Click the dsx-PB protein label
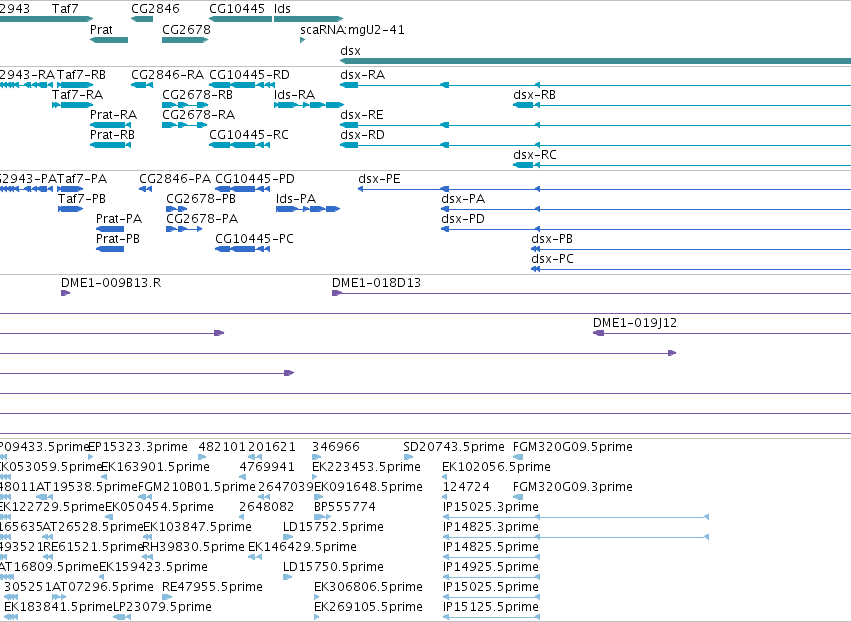The width and height of the screenshot is (851, 622). [552, 239]
